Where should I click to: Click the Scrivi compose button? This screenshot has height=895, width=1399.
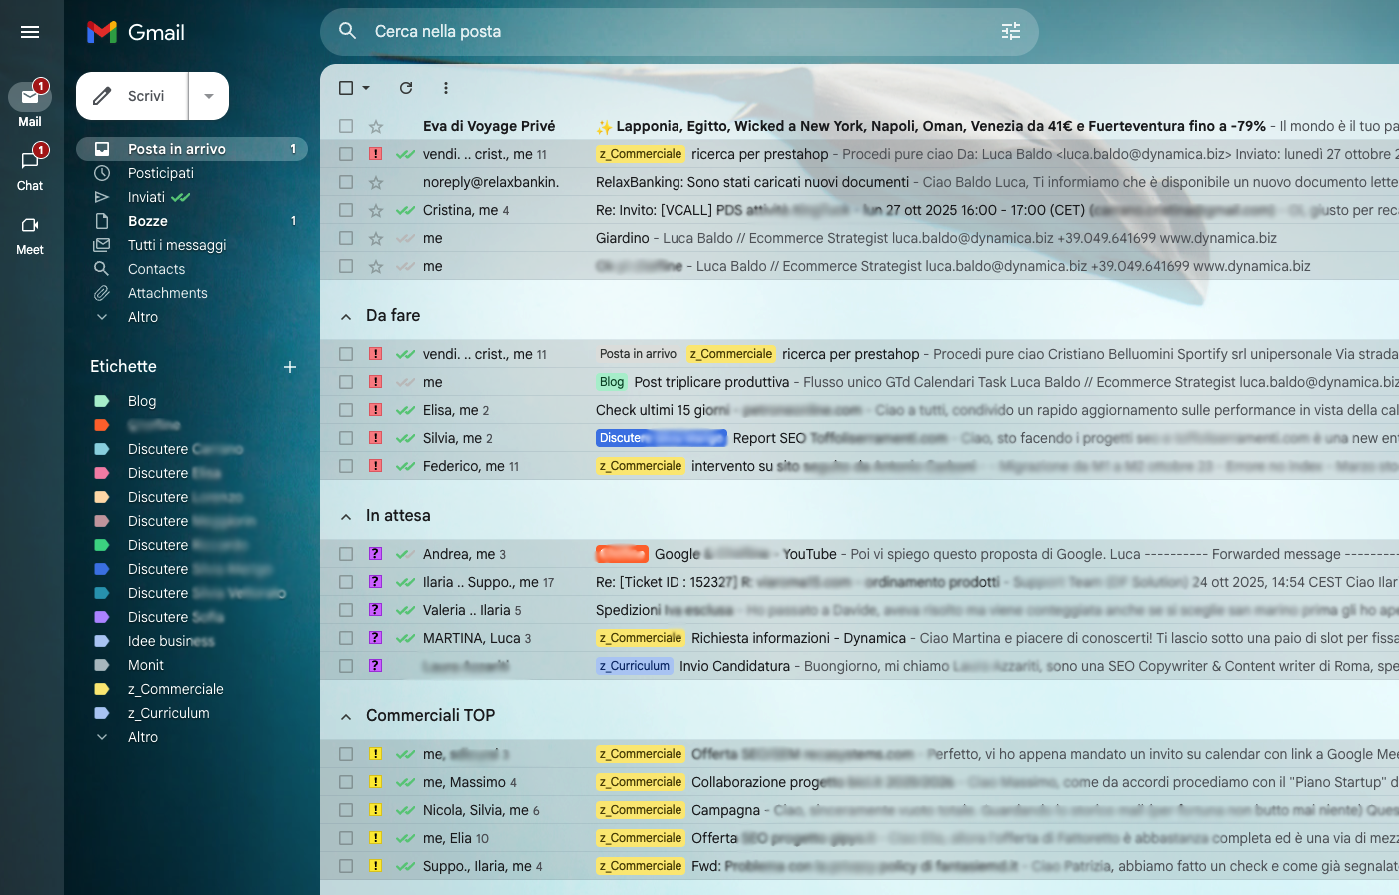click(x=132, y=96)
